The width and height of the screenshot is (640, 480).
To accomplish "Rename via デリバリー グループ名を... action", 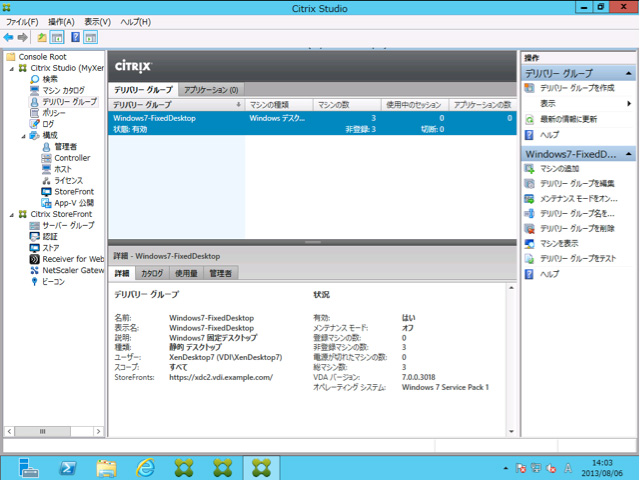I will [x=577, y=213].
